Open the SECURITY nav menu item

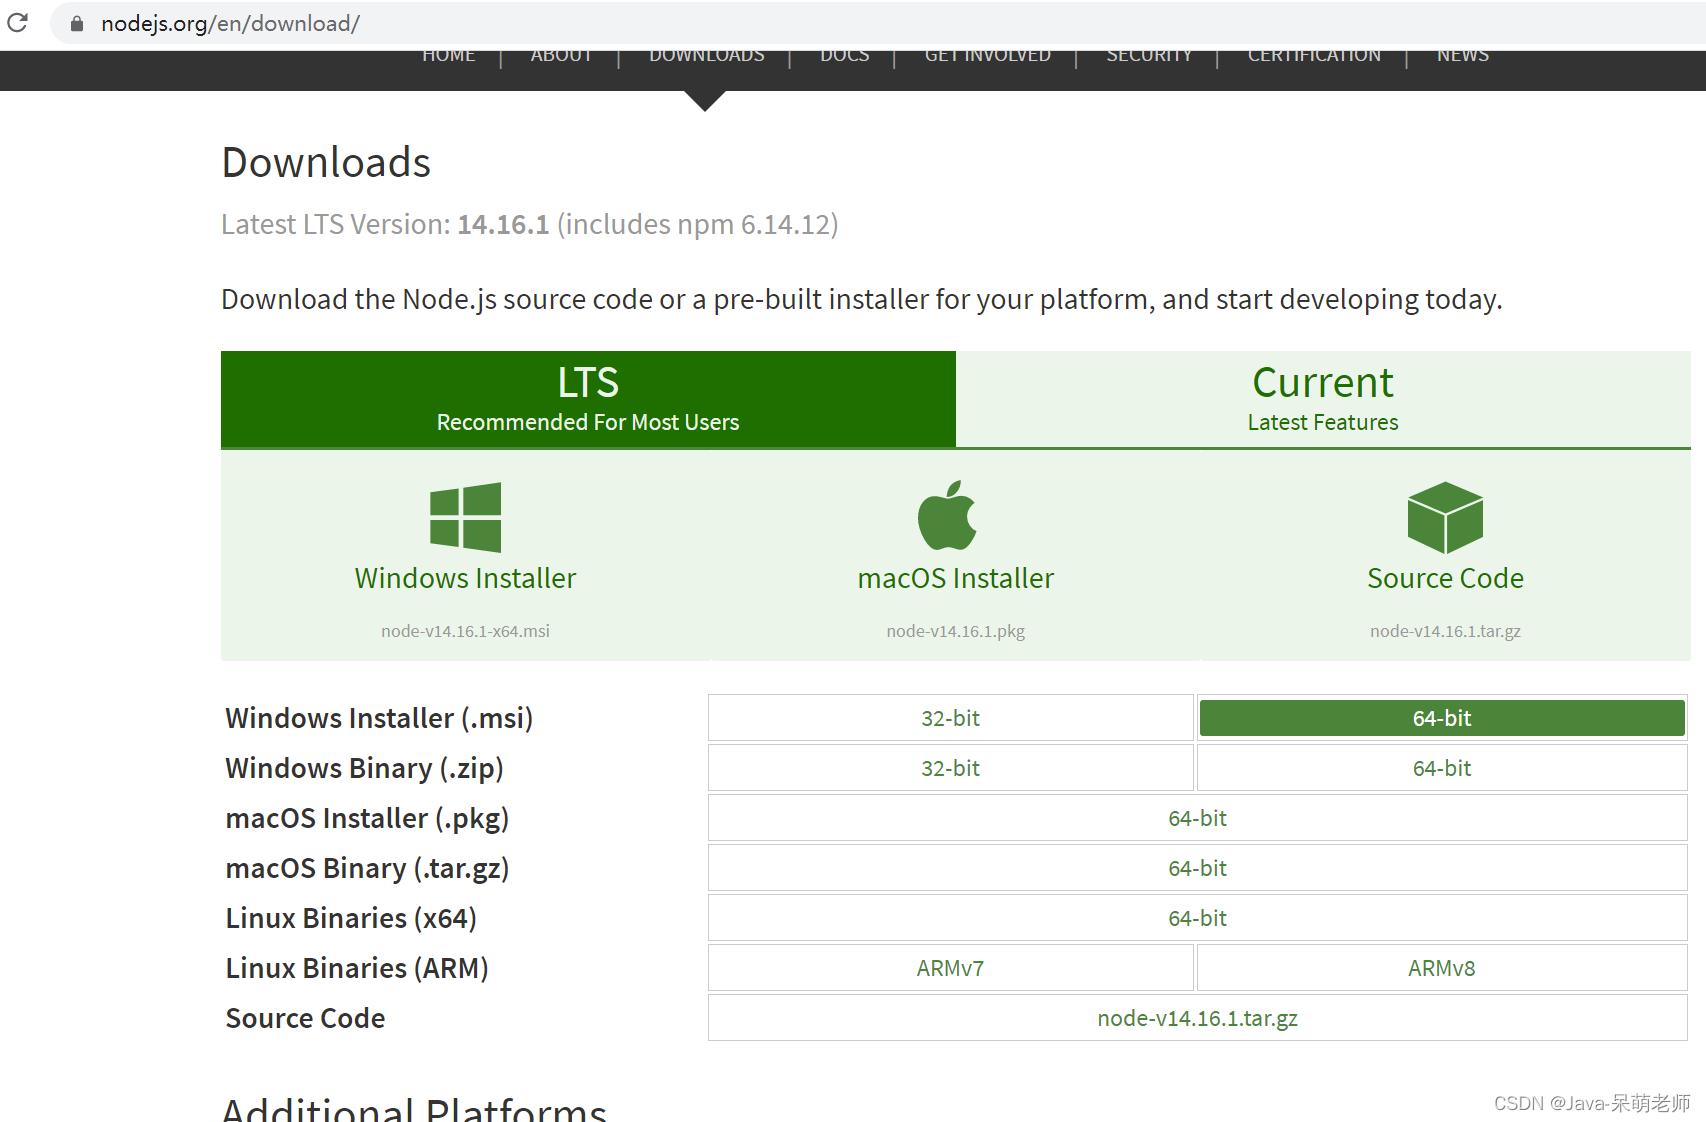pyautogui.click(x=1149, y=55)
